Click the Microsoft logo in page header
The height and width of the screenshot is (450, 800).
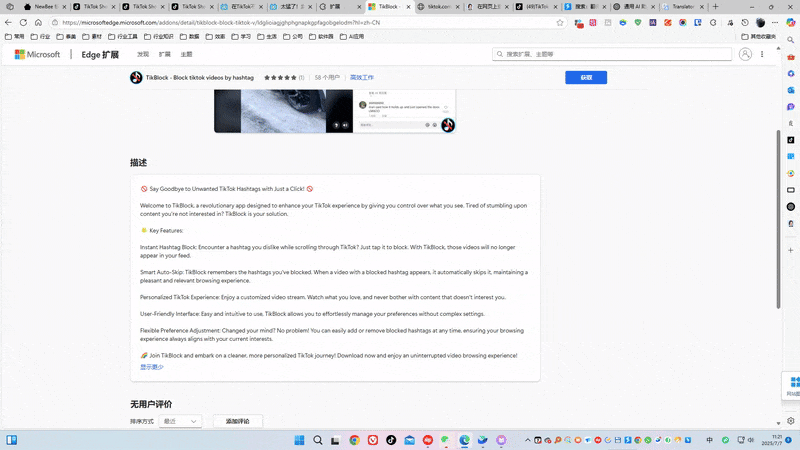(37, 54)
